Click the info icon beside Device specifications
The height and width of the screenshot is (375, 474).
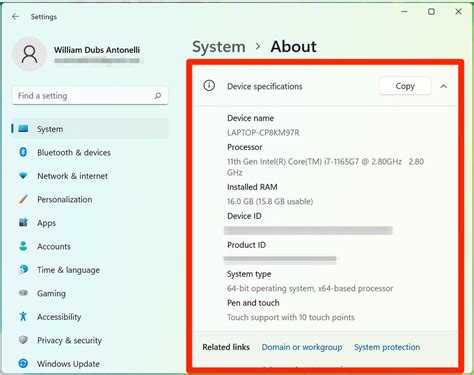209,86
